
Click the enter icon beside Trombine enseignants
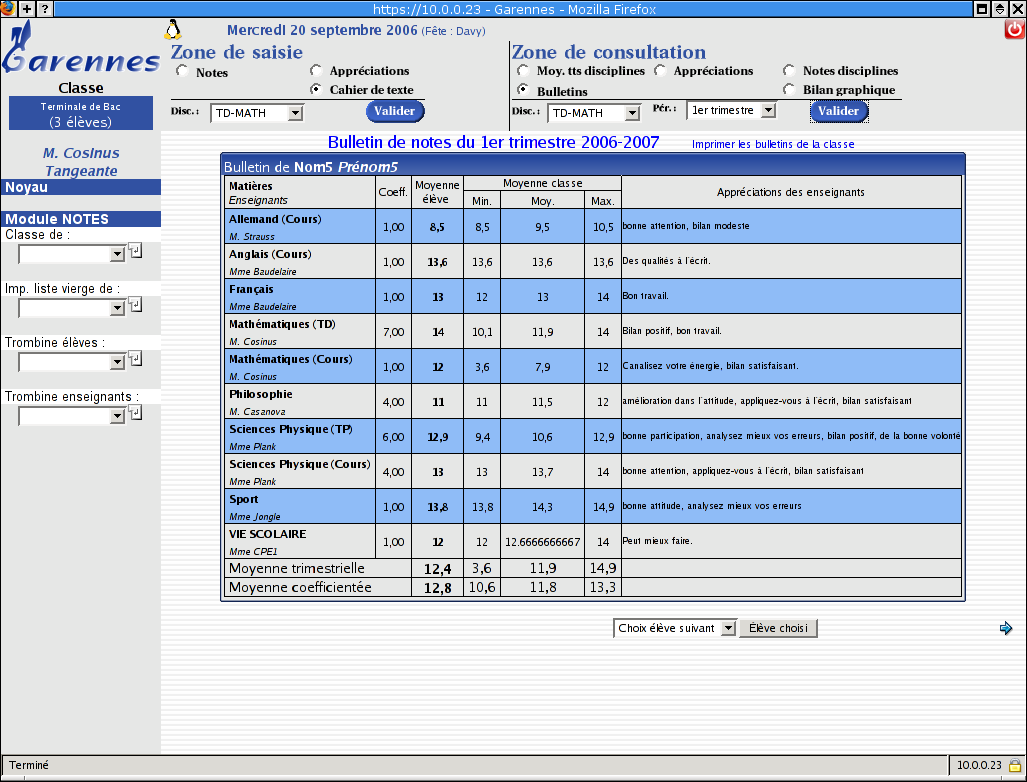[x=135, y=412]
